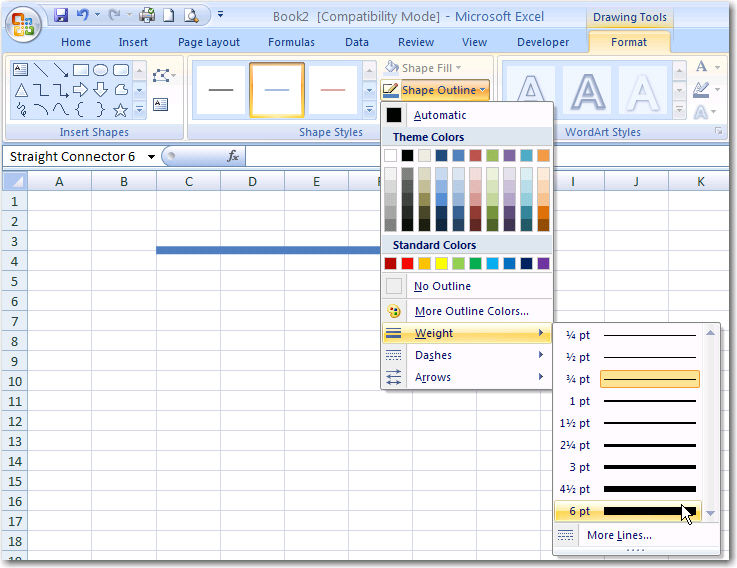Apply the dark line shape style

click(x=221, y=90)
